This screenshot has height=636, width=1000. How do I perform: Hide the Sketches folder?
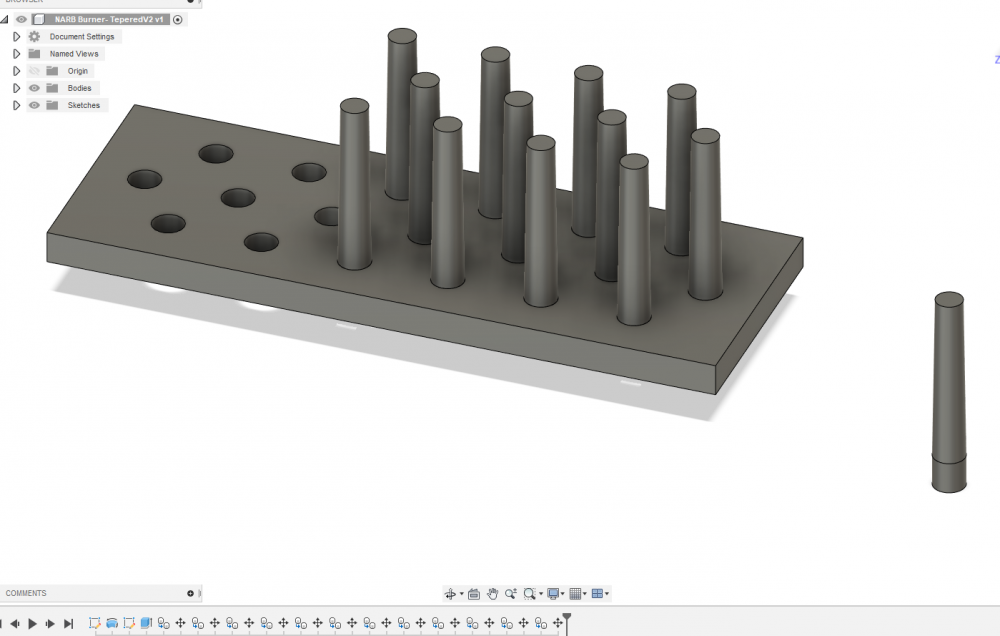pyautogui.click(x=34, y=105)
